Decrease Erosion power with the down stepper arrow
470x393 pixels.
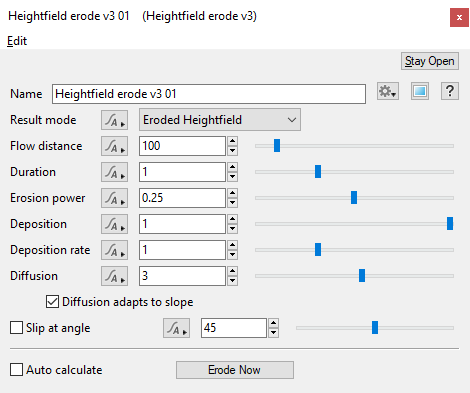[233, 203]
